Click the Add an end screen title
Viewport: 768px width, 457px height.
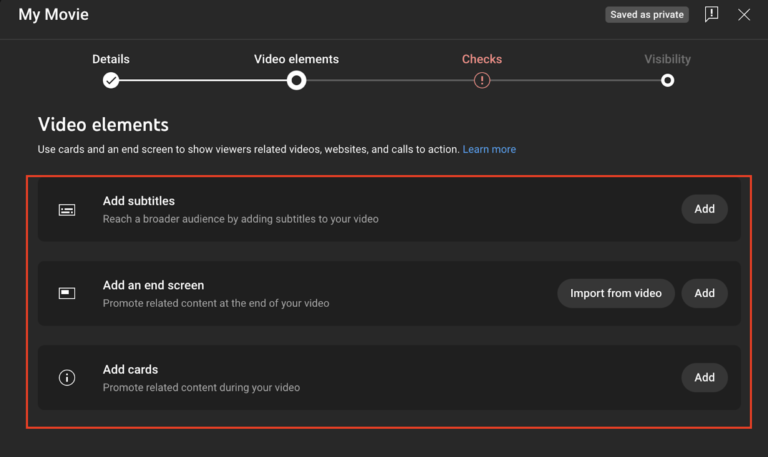pyautogui.click(x=153, y=285)
